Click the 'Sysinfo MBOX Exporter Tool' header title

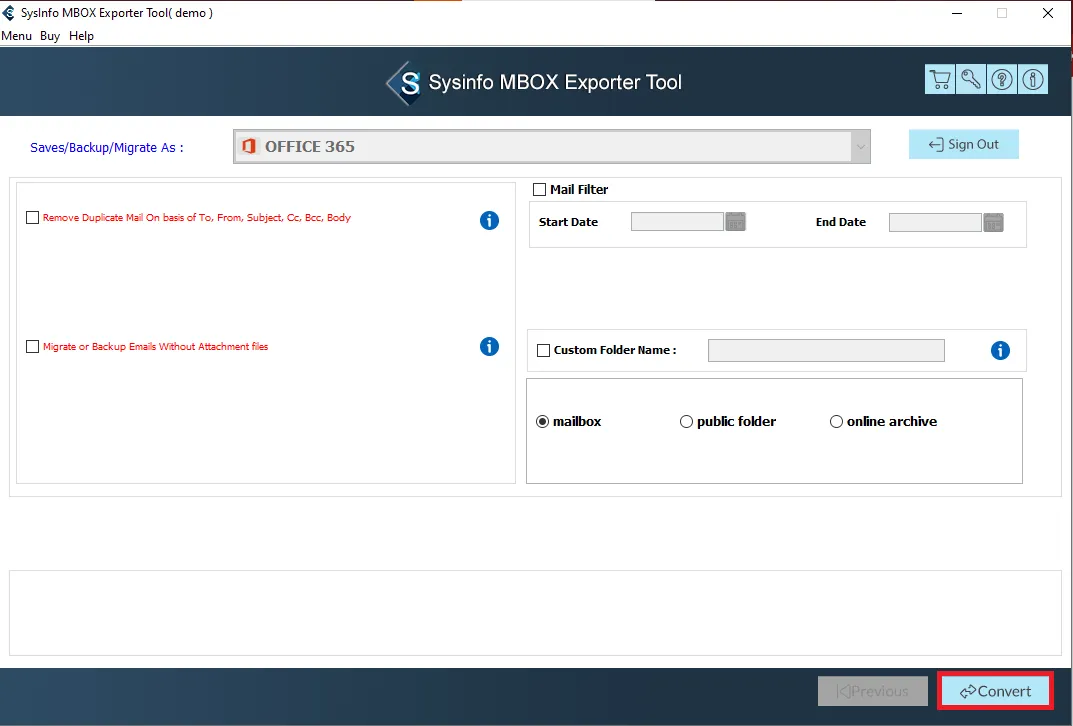click(x=555, y=82)
